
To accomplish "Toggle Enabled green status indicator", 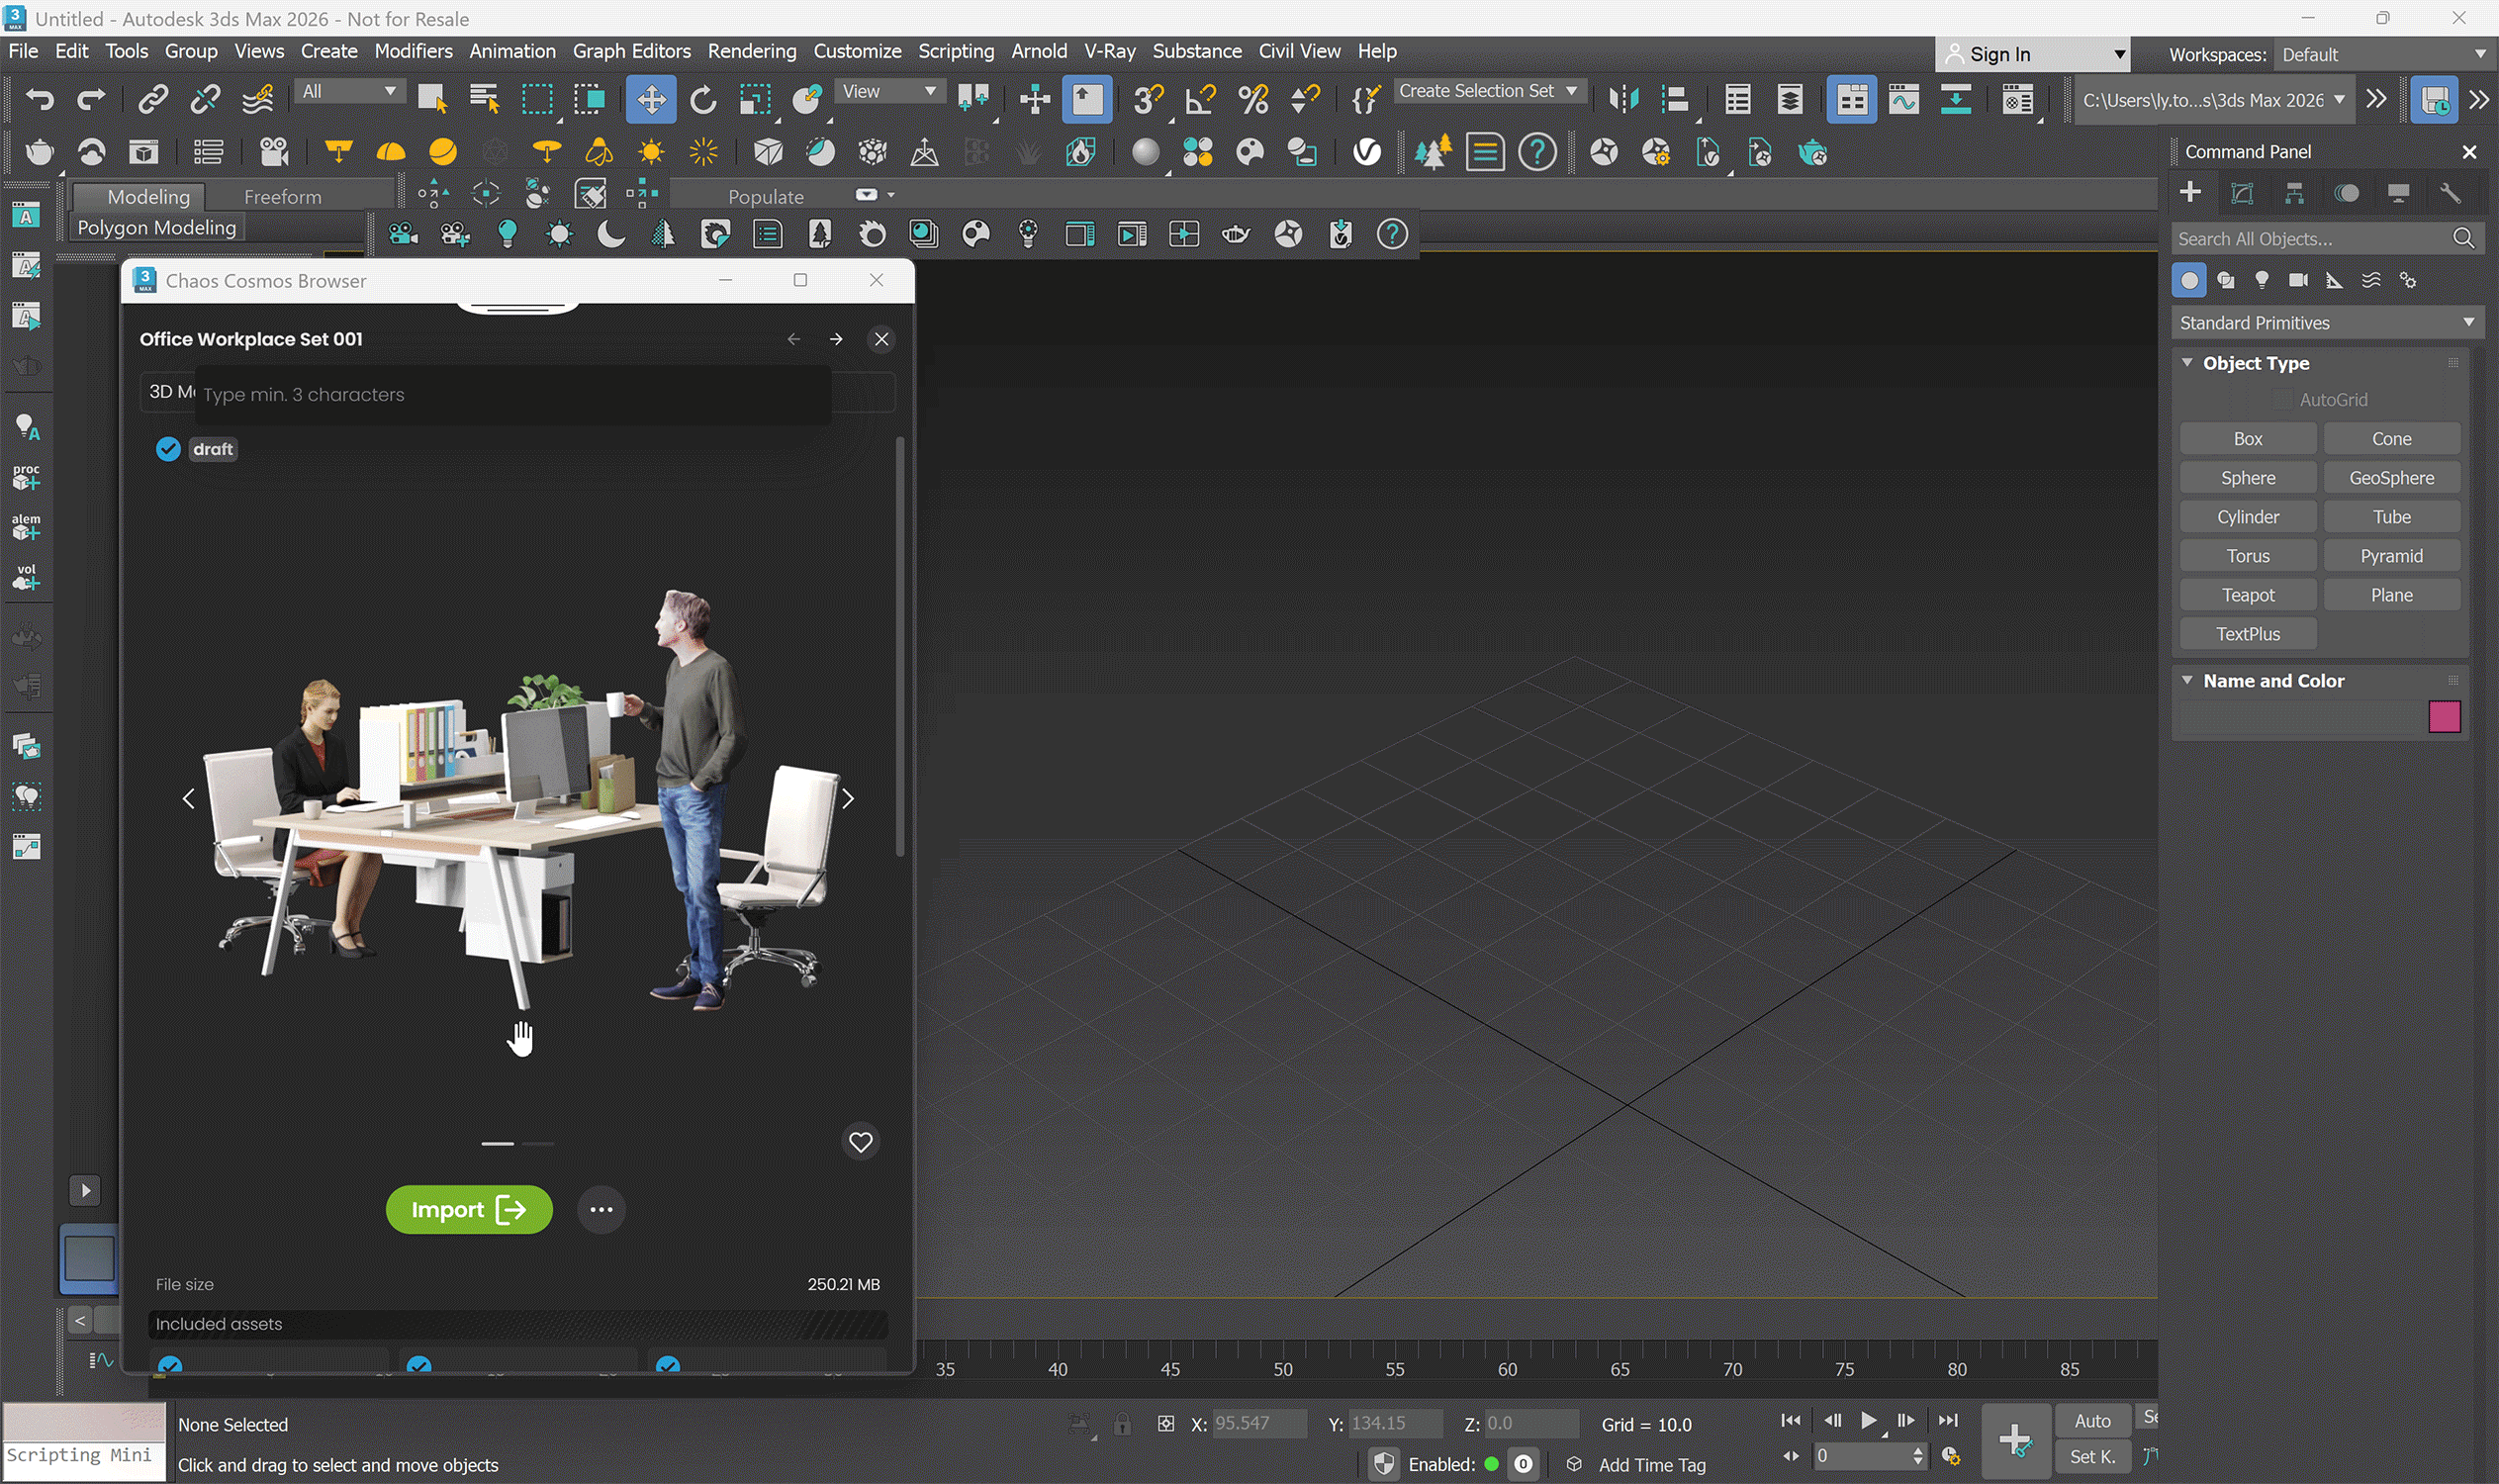I will click(x=1491, y=1464).
